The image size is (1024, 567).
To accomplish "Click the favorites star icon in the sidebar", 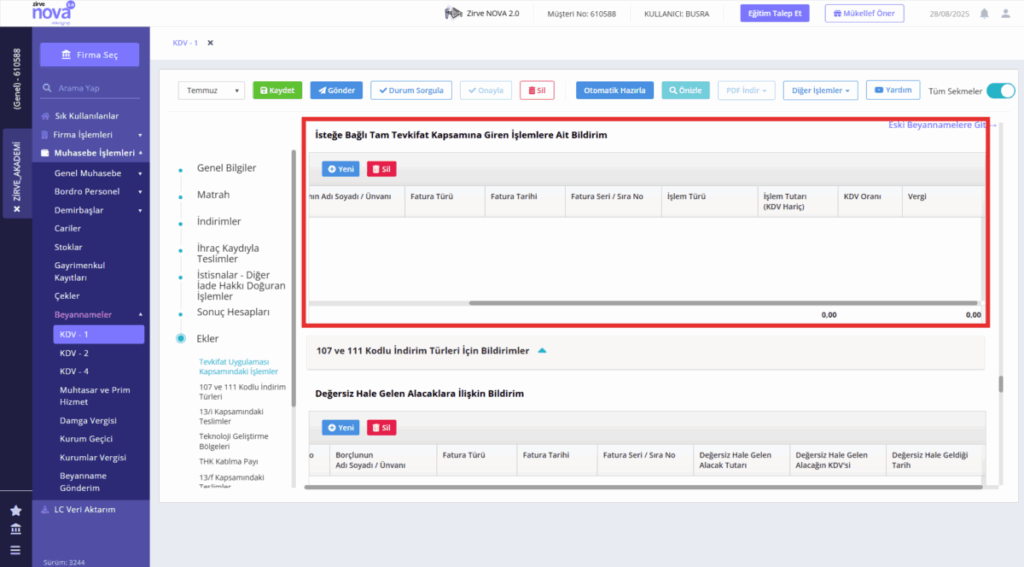I will pyautogui.click(x=16, y=510).
